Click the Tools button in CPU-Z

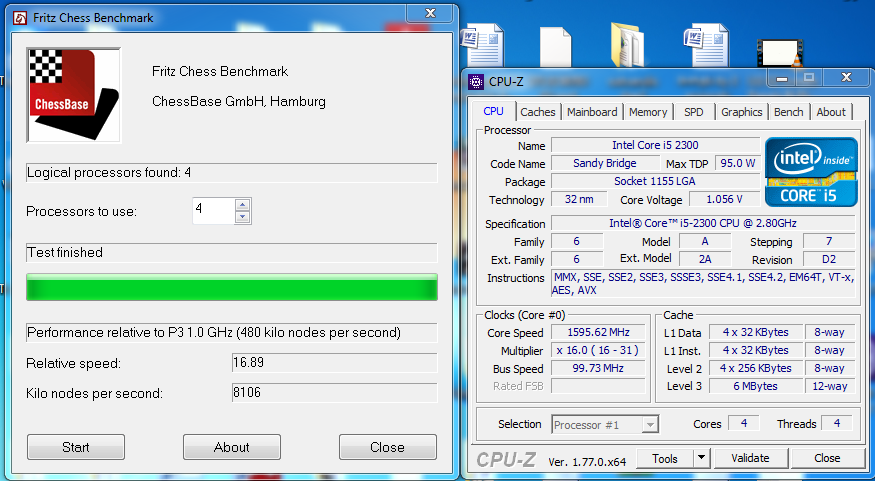tap(665, 459)
